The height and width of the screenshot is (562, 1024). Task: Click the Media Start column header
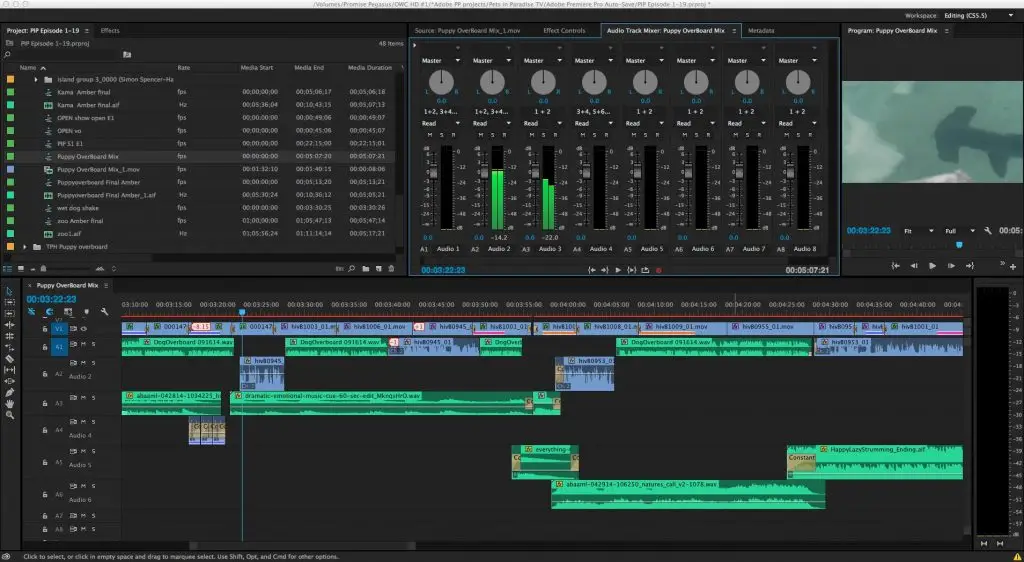pos(257,68)
